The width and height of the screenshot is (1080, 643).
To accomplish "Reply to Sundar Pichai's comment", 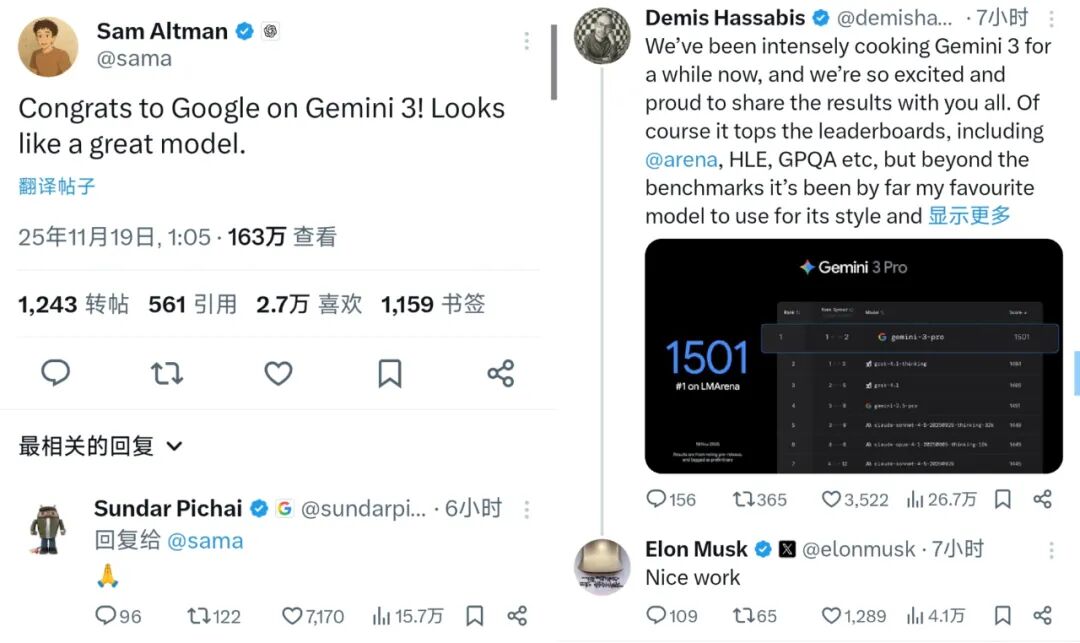I will (x=118, y=615).
